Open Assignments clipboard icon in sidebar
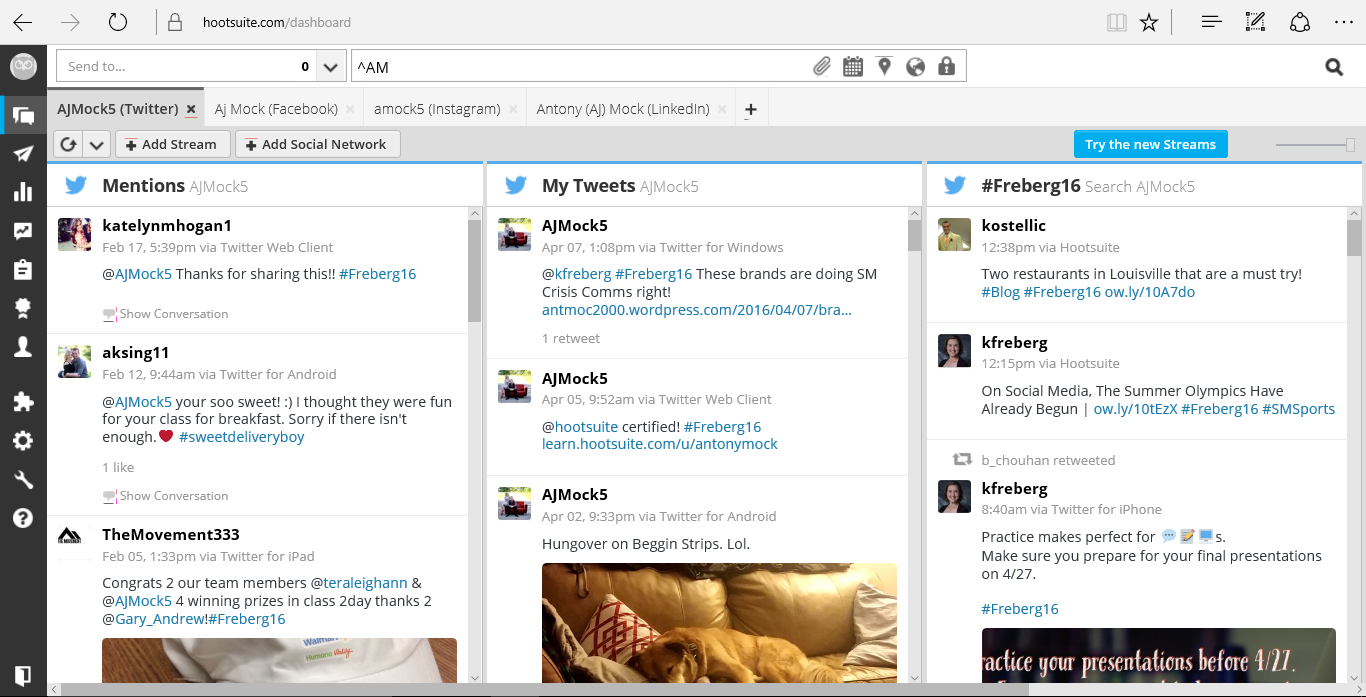 click(23, 270)
